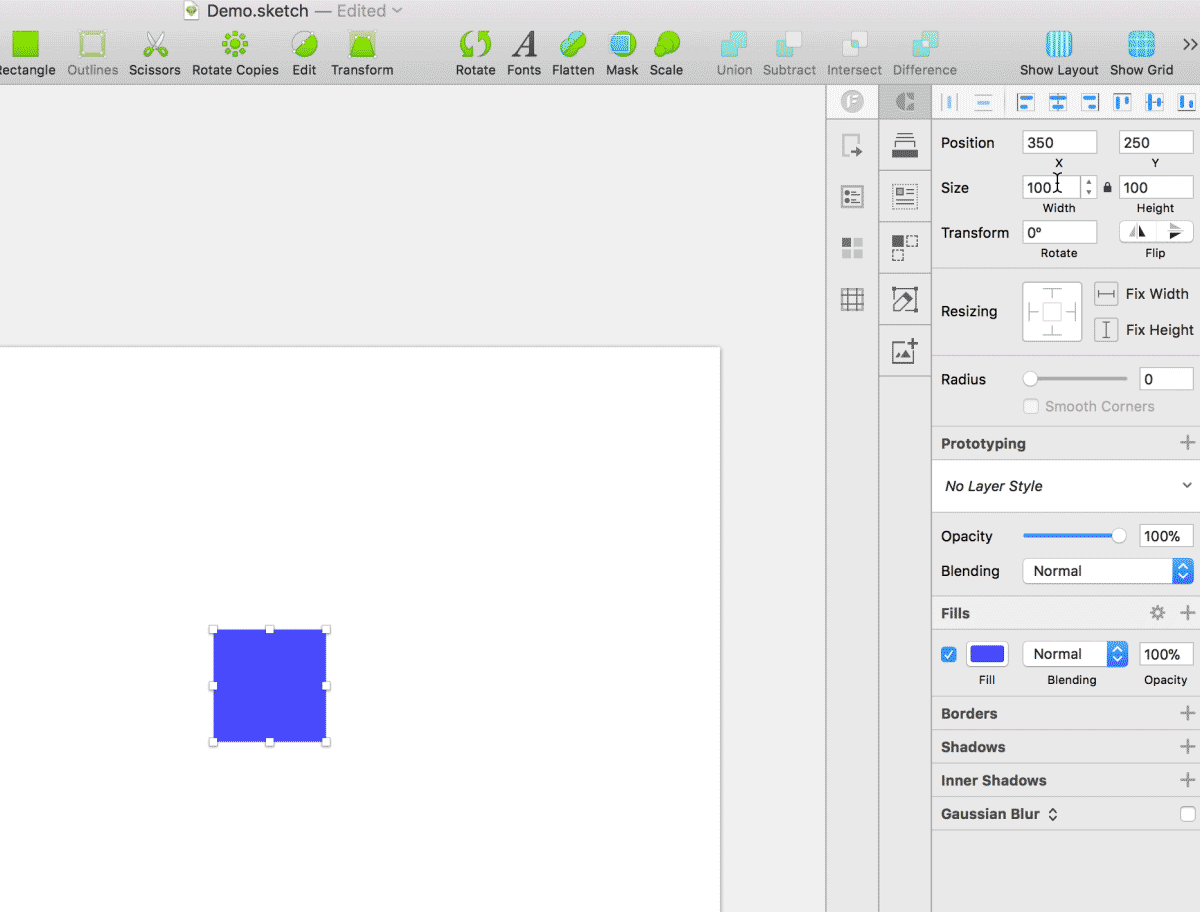Click the Position Y field
1200x912 pixels.
tap(1156, 143)
